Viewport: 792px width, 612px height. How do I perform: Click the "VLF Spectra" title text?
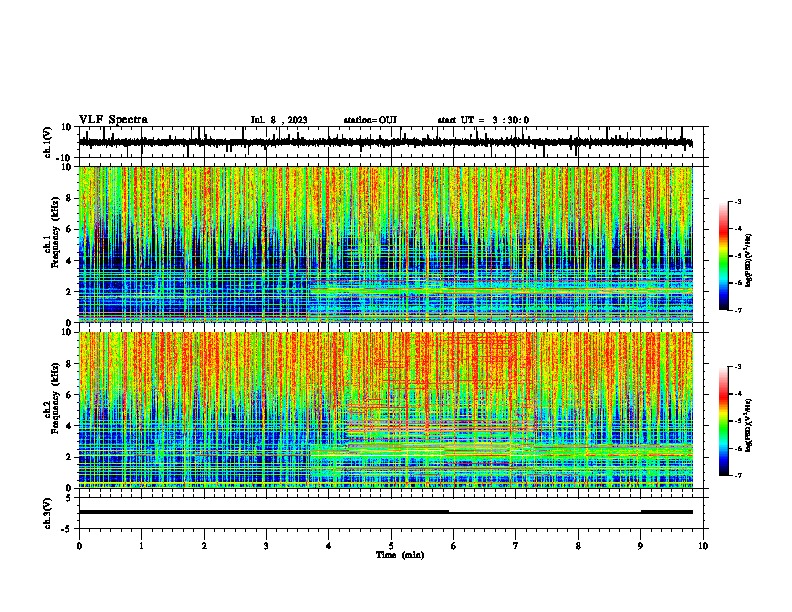113,120
